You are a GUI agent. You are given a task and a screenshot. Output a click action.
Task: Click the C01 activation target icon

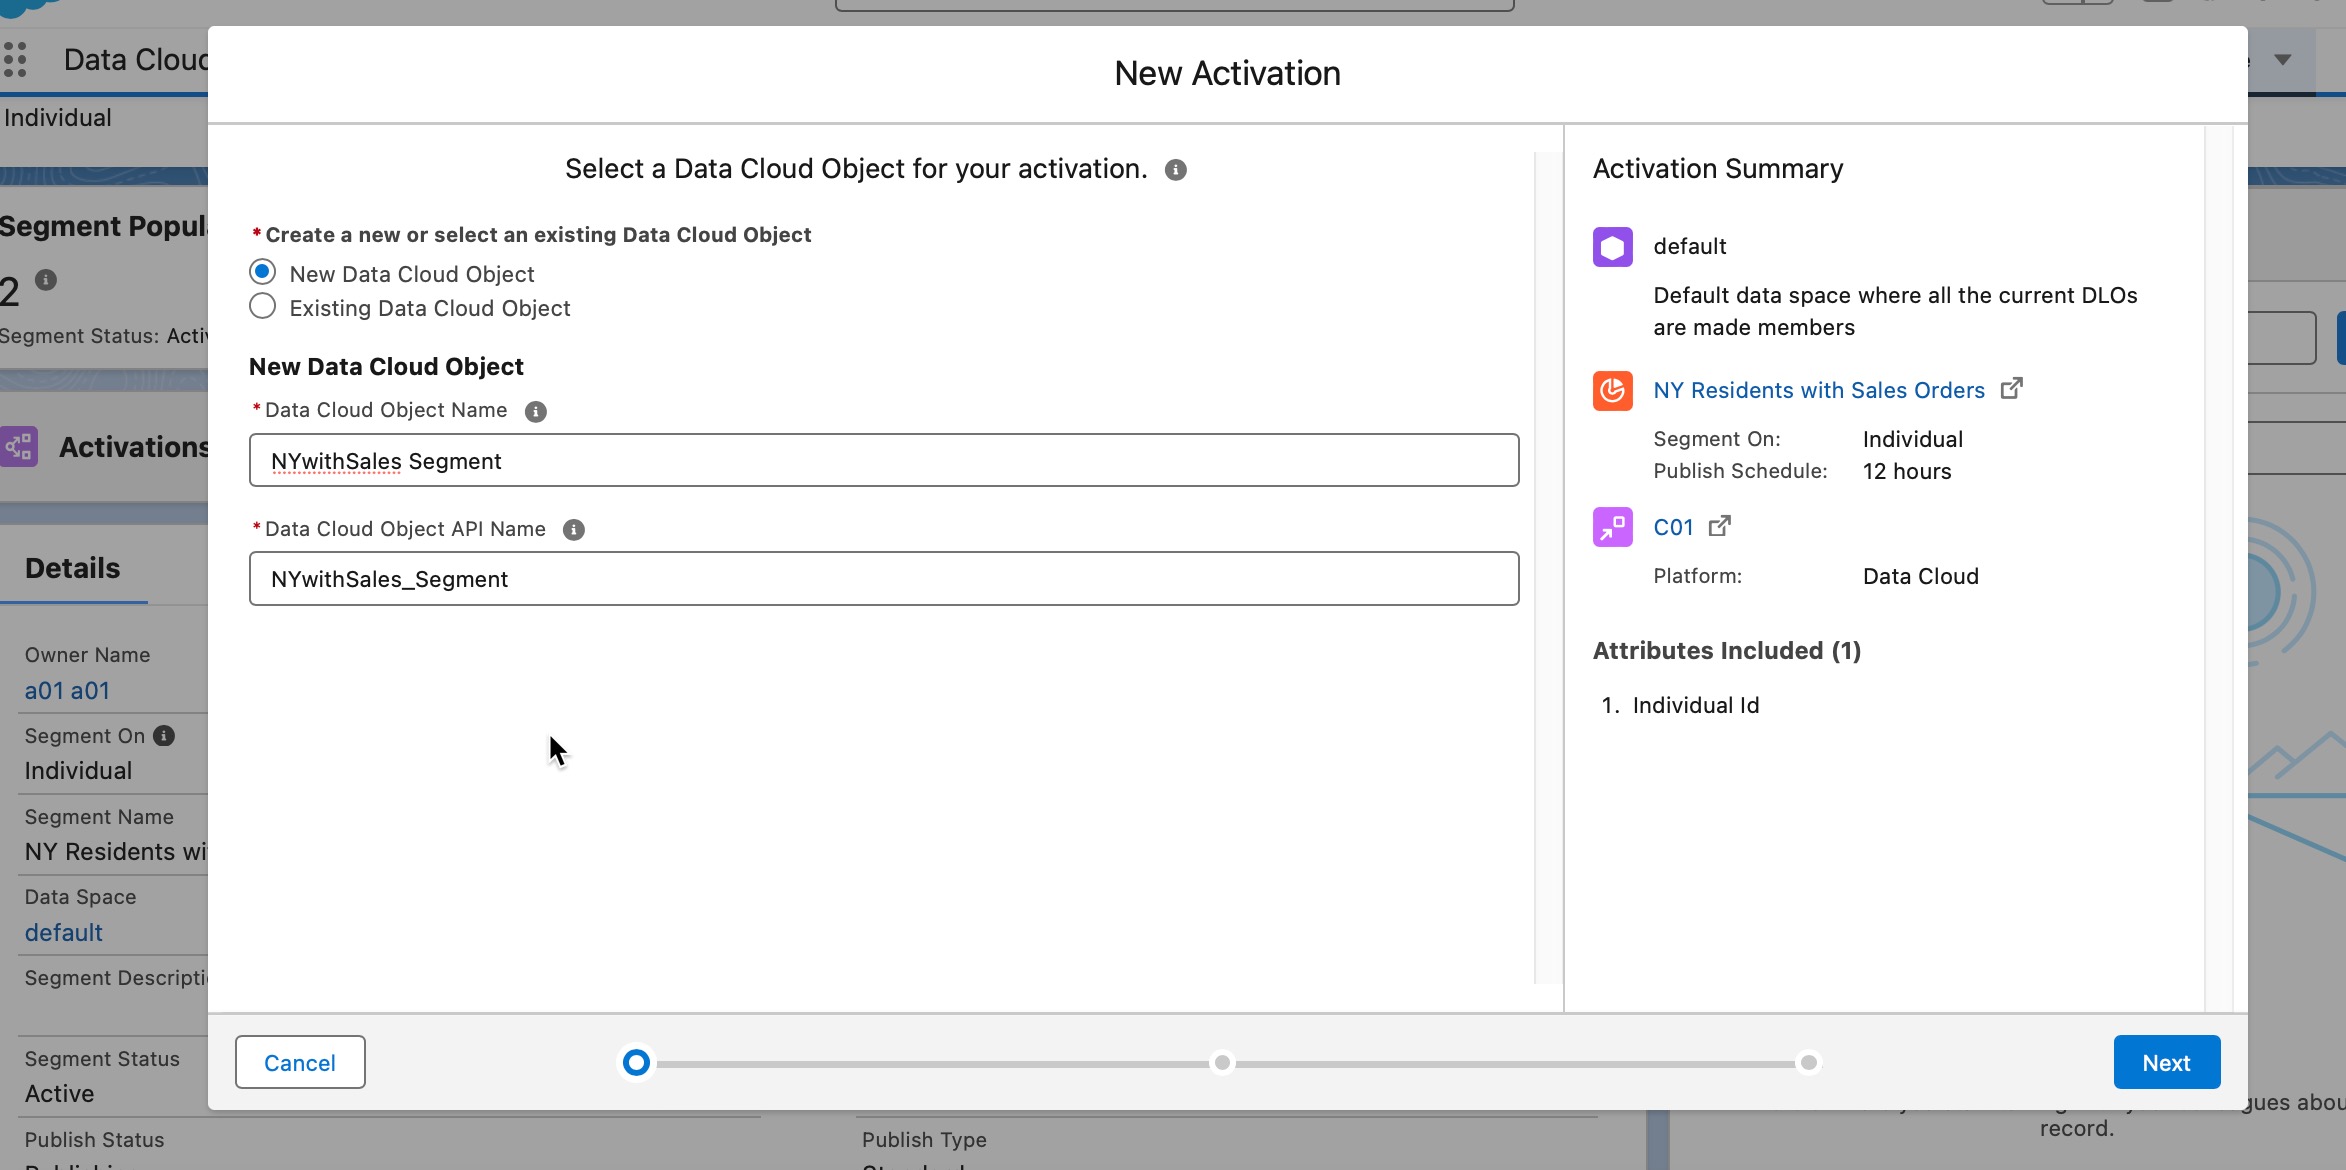pos(1612,527)
